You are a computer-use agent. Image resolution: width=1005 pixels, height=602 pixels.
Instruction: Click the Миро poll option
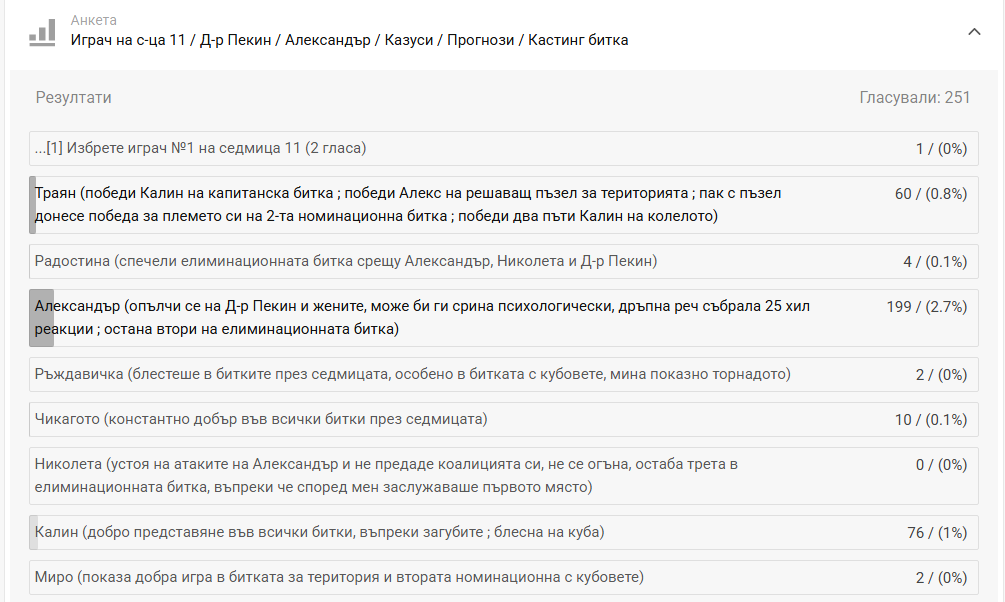(339, 577)
